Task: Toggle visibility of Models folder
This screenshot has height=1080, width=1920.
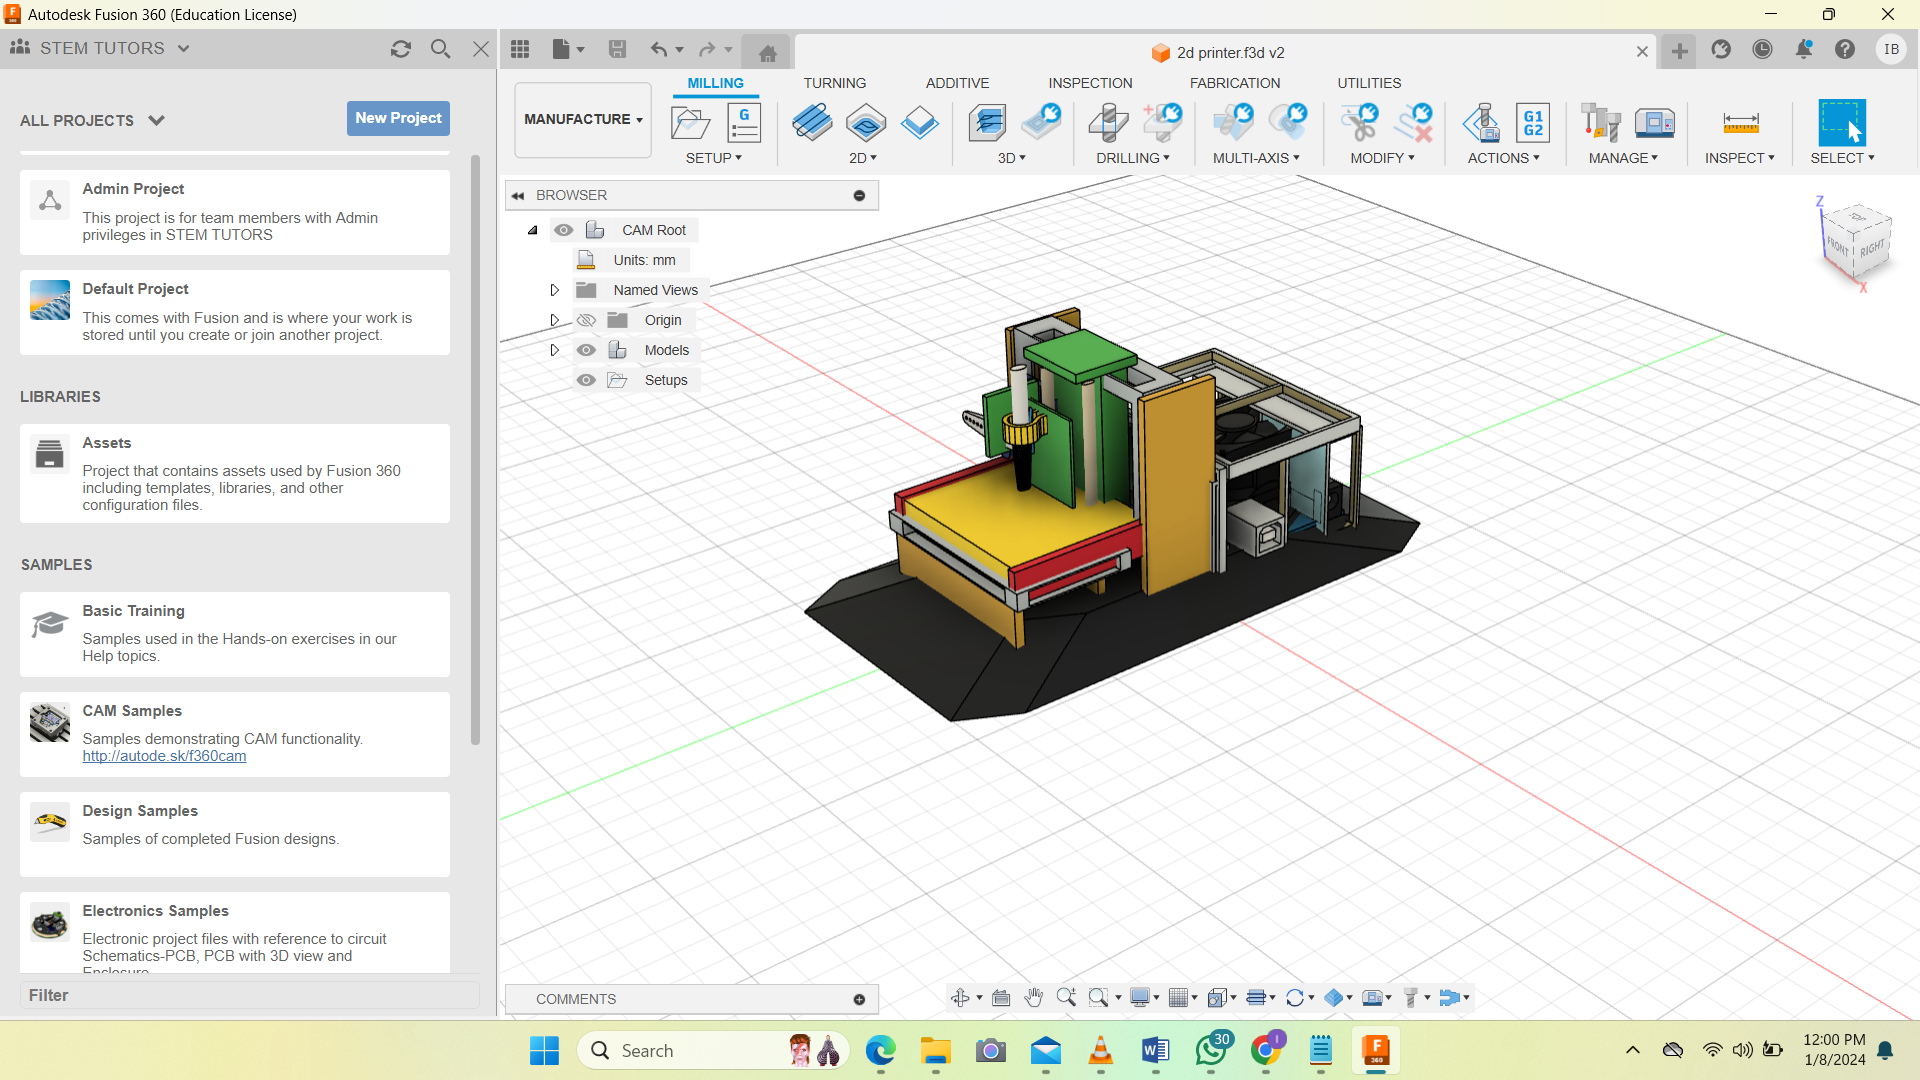Action: tap(585, 349)
